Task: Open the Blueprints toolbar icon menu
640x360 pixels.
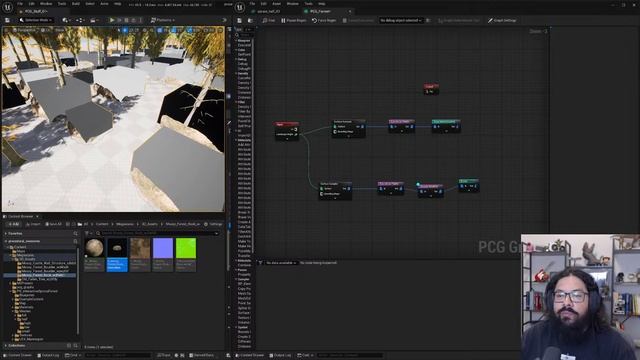Action: click(x=80, y=20)
